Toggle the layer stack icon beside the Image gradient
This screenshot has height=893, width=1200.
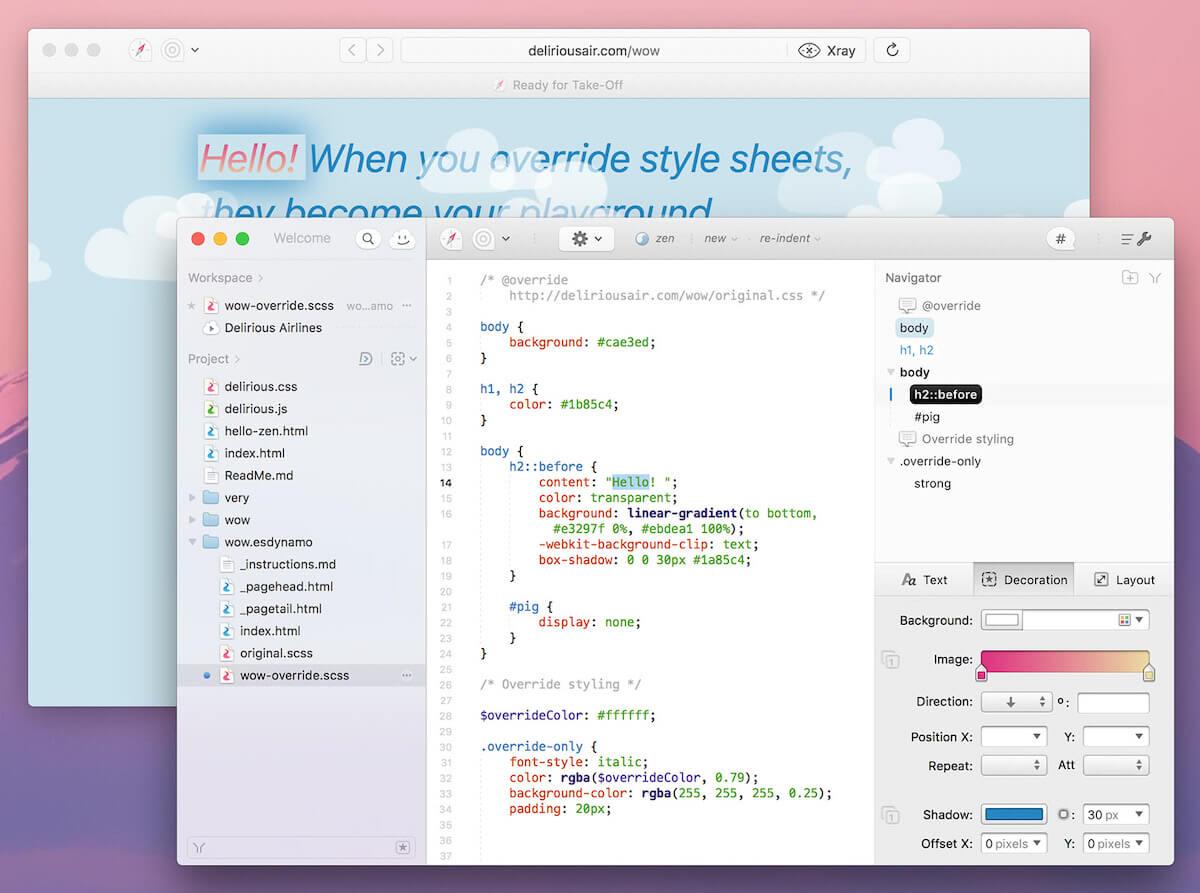pos(890,660)
